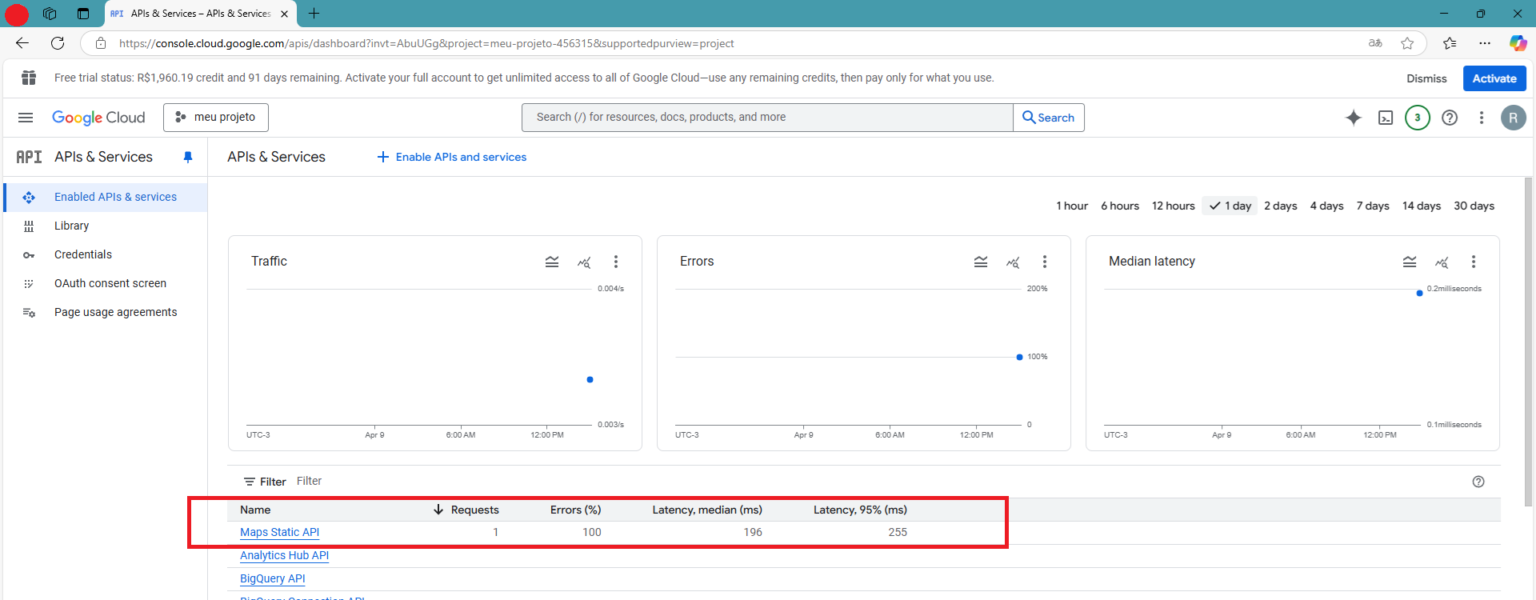The height and width of the screenshot is (600, 1536).
Task: Go to the Credentials sidebar section
Action: (x=83, y=254)
